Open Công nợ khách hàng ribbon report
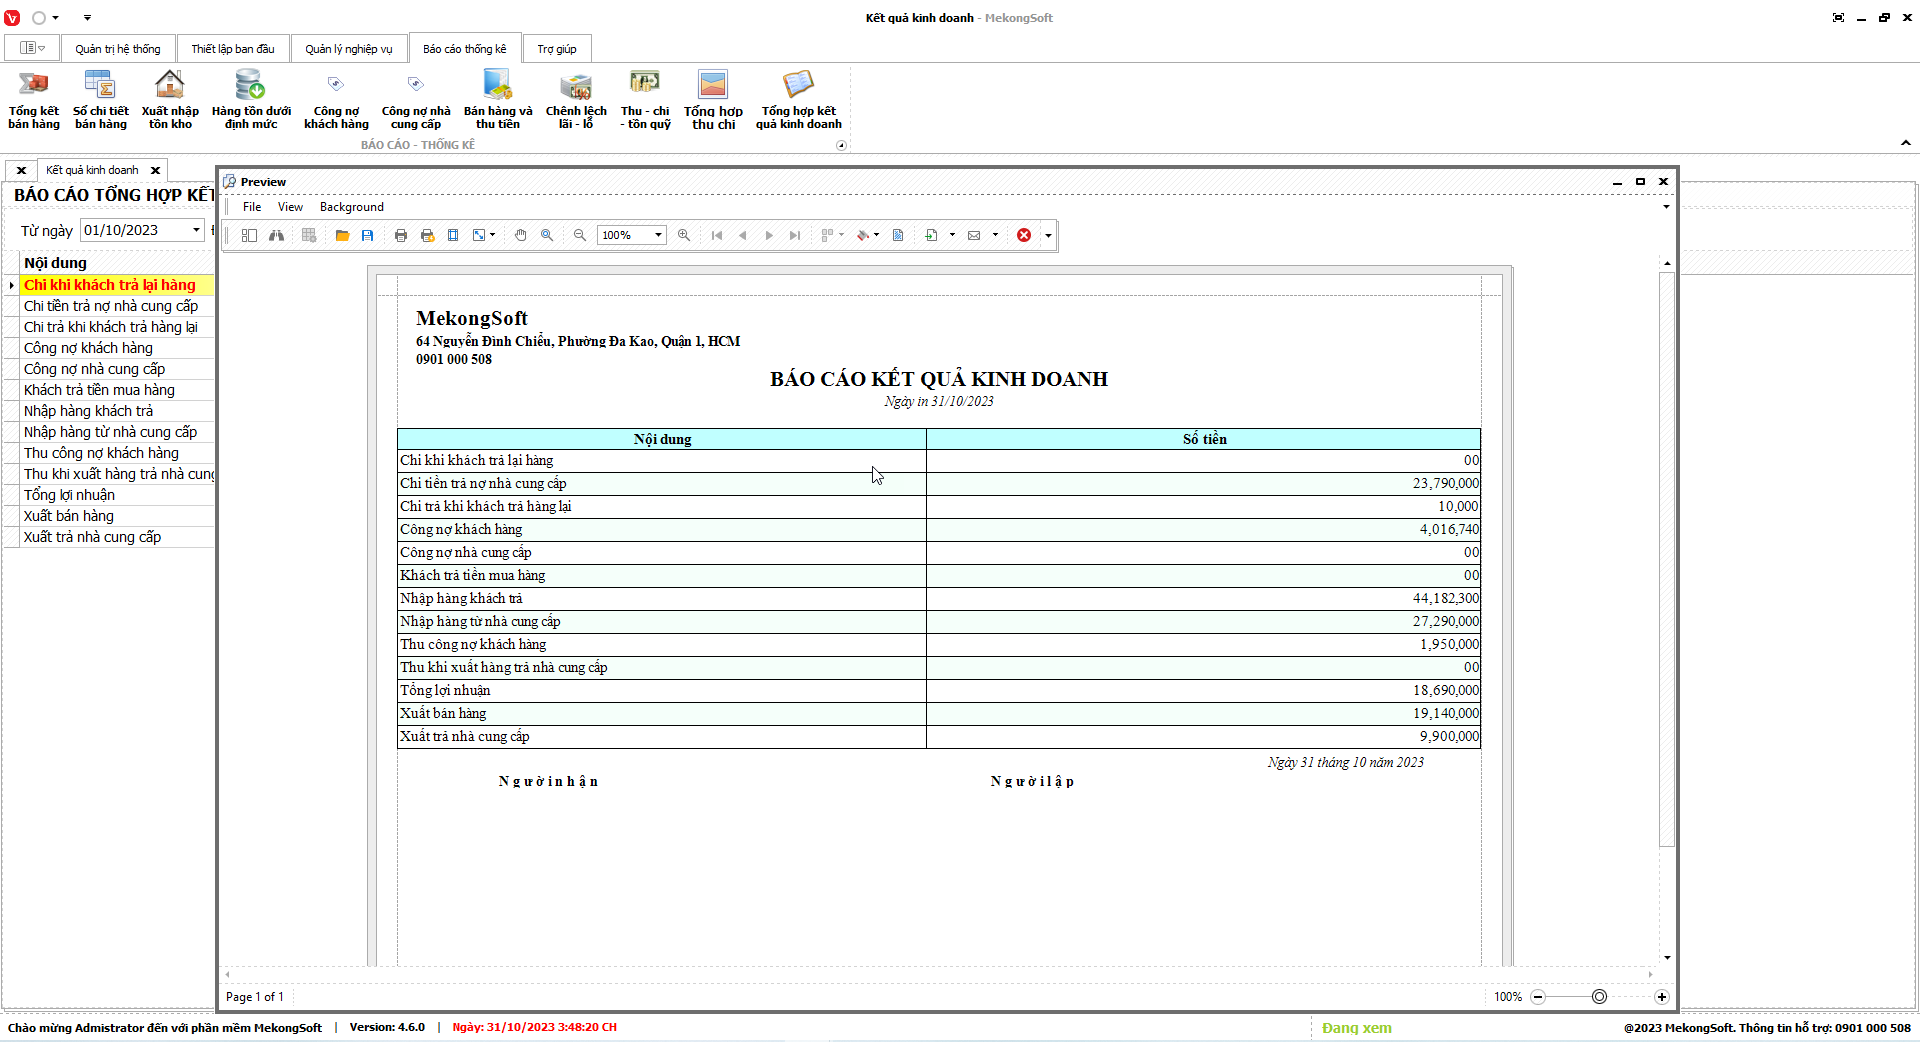 point(336,100)
